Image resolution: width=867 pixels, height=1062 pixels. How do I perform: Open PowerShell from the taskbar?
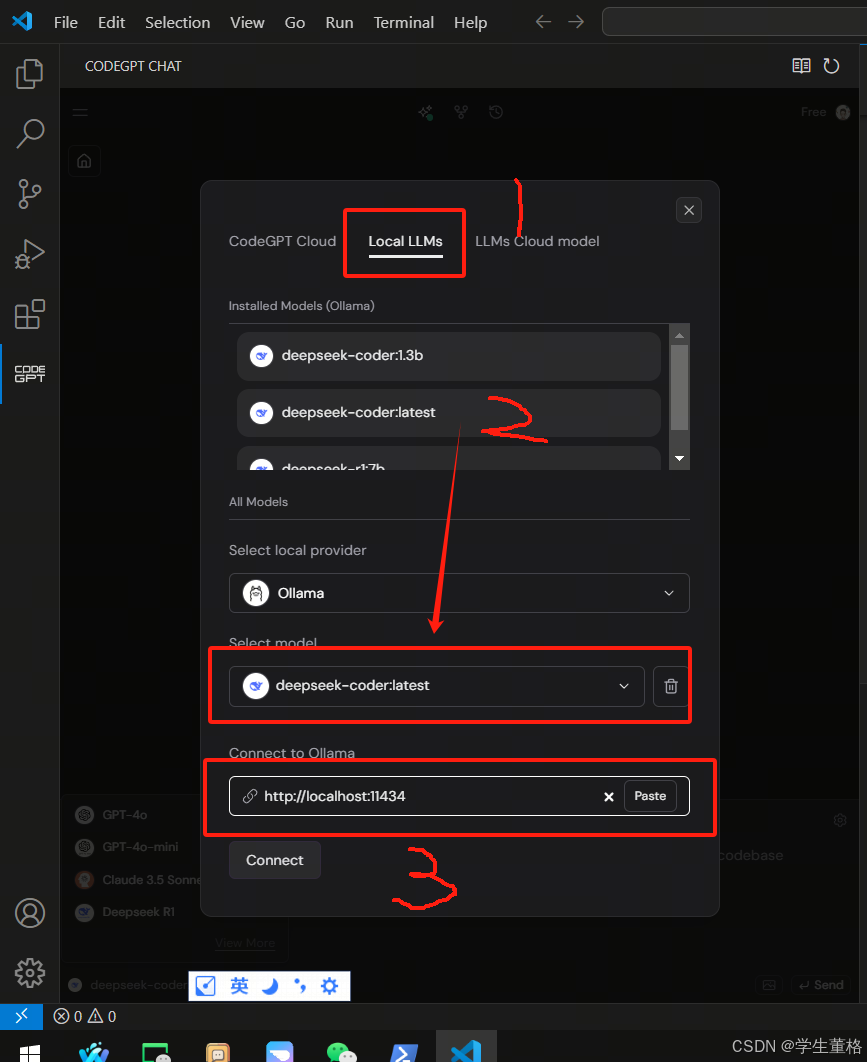tap(404, 1052)
